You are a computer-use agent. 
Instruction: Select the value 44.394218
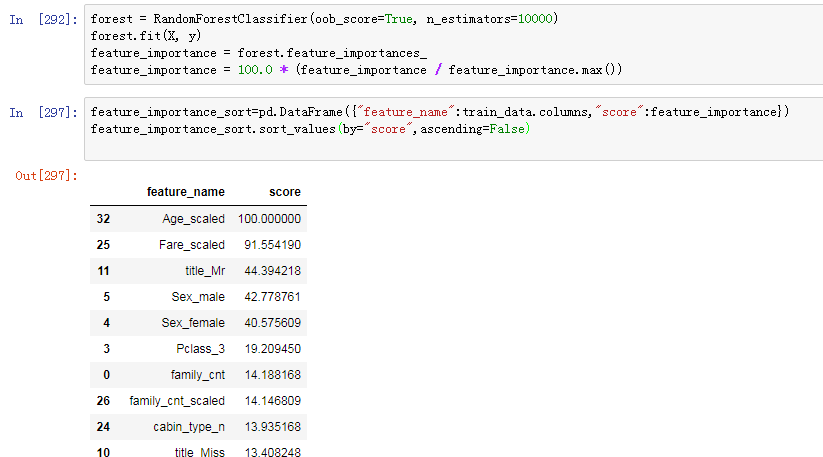pos(272,271)
